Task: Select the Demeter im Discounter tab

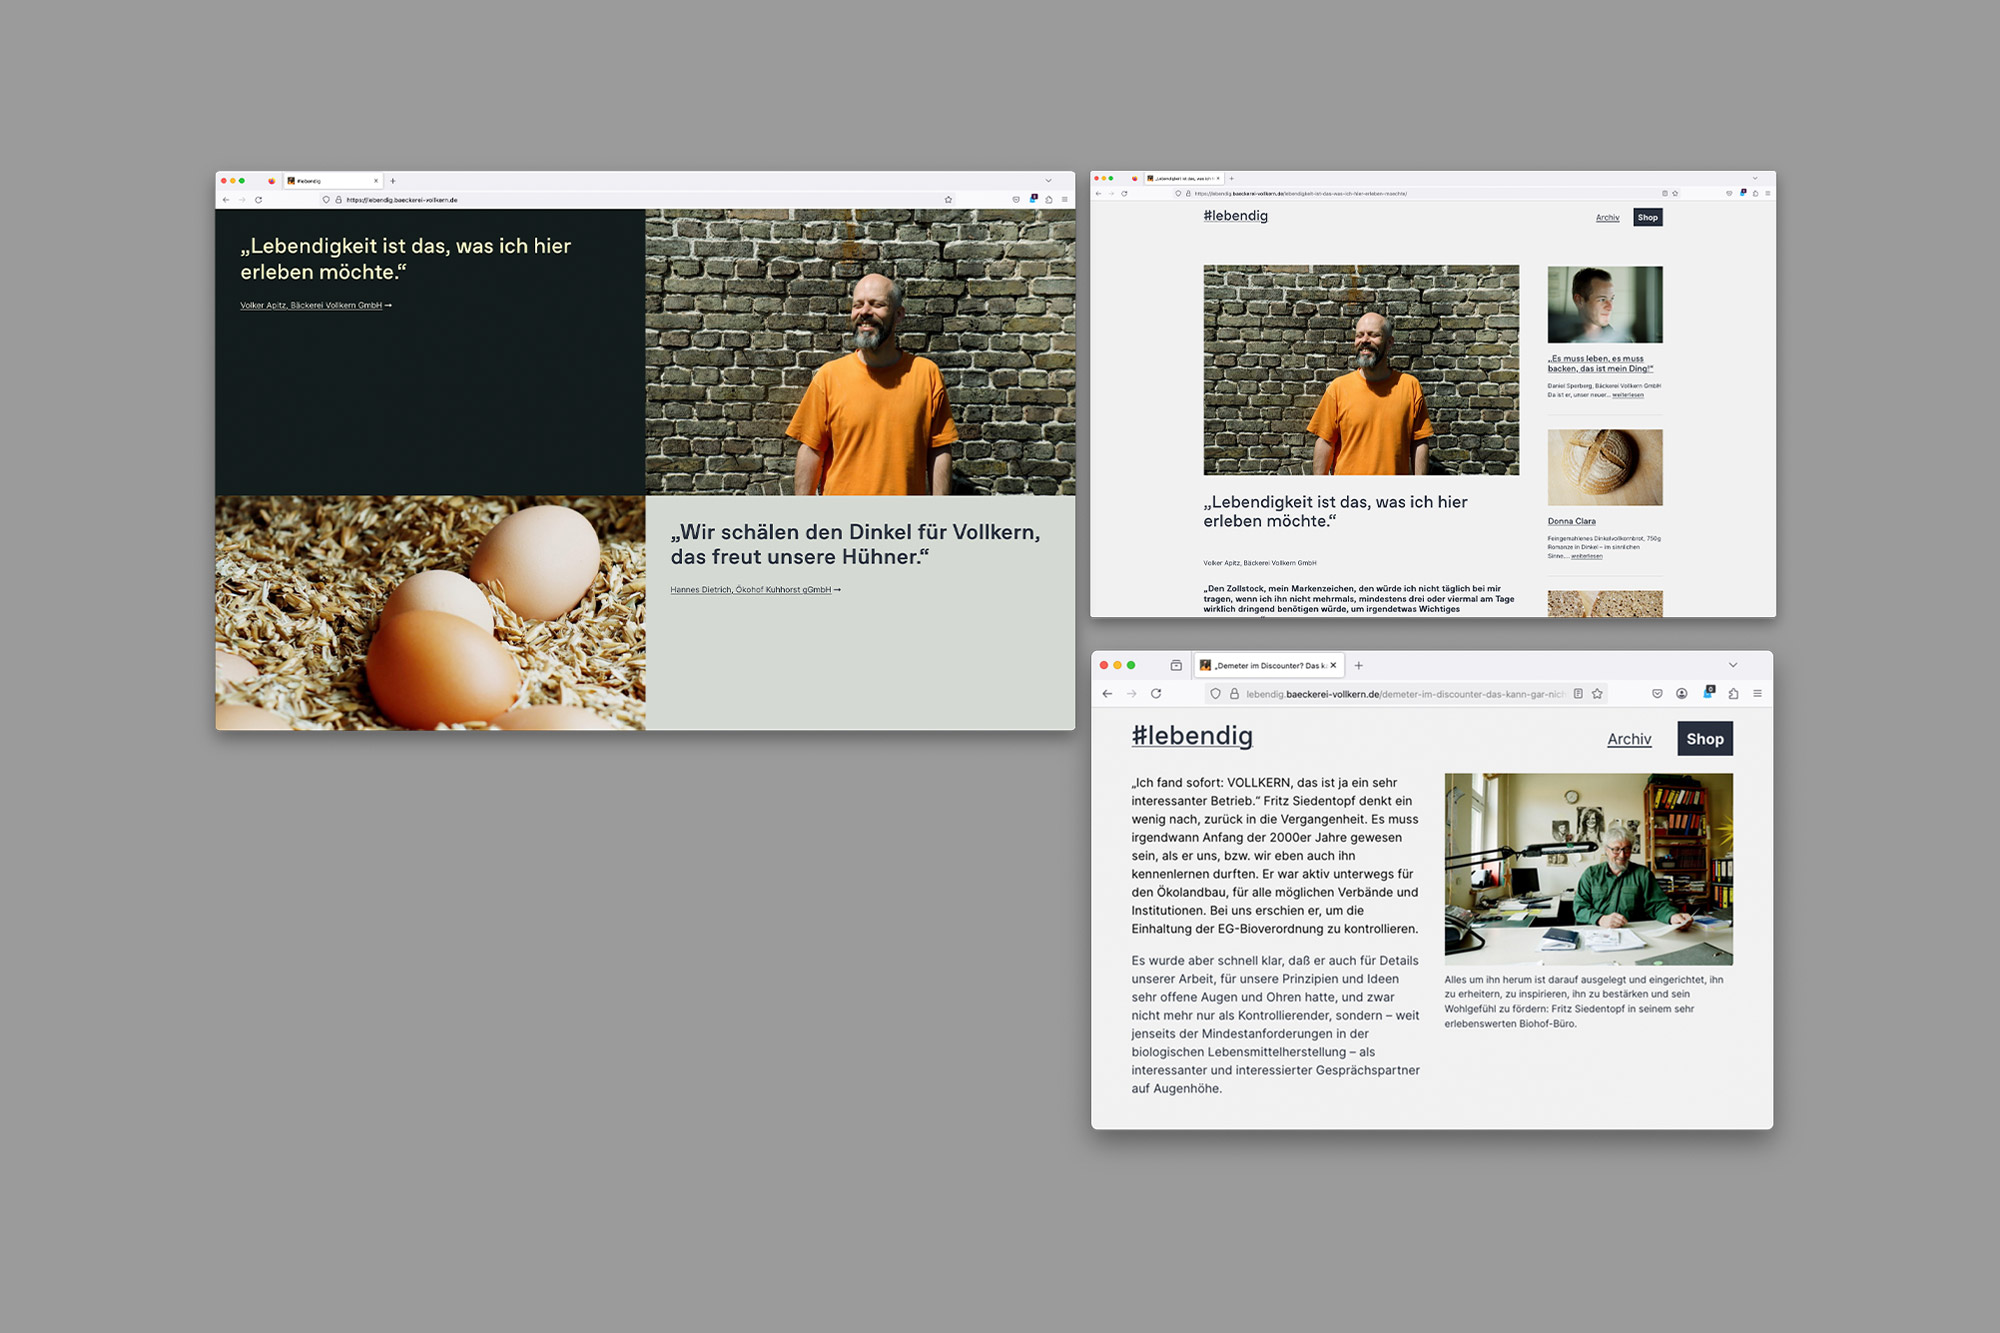Action: (x=1268, y=665)
